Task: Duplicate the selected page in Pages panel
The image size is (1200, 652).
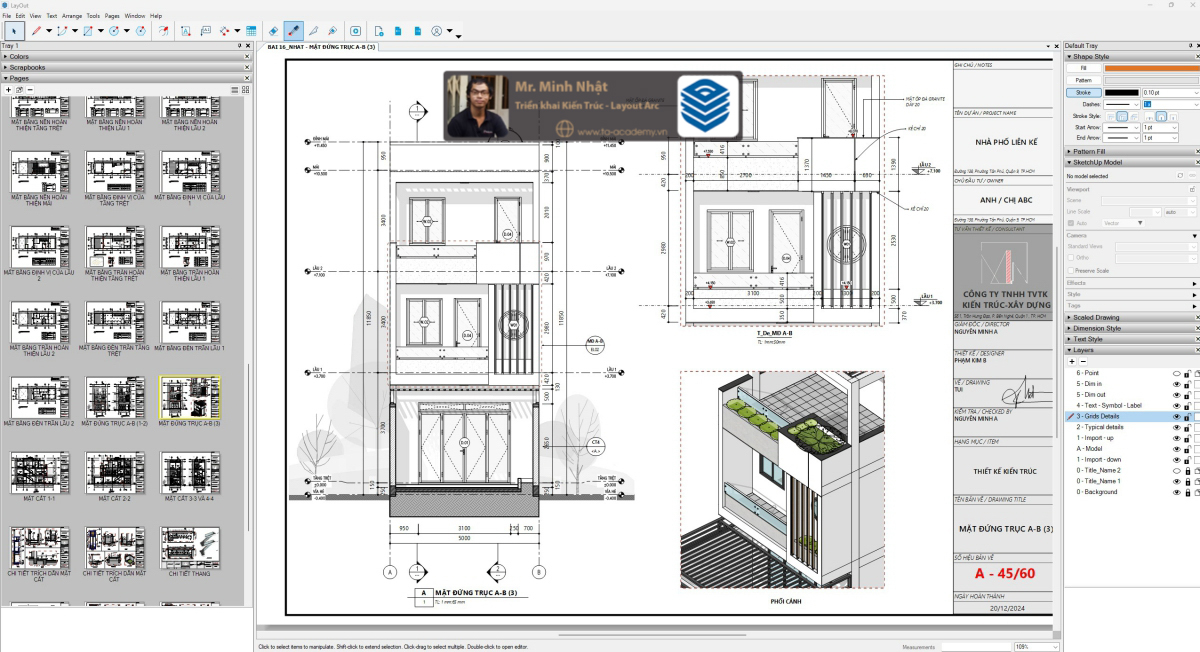Action: tap(19, 90)
